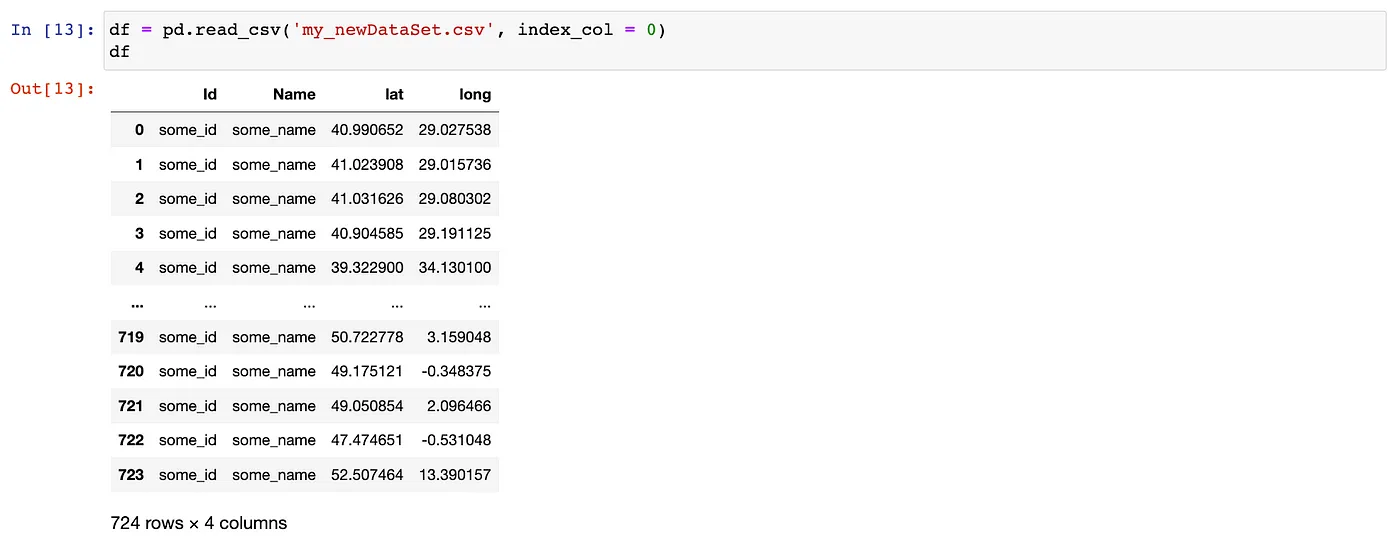Screen dimensions: 1400x554
Task: Click the ellipsis in the index column
Action: click(136, 303)
